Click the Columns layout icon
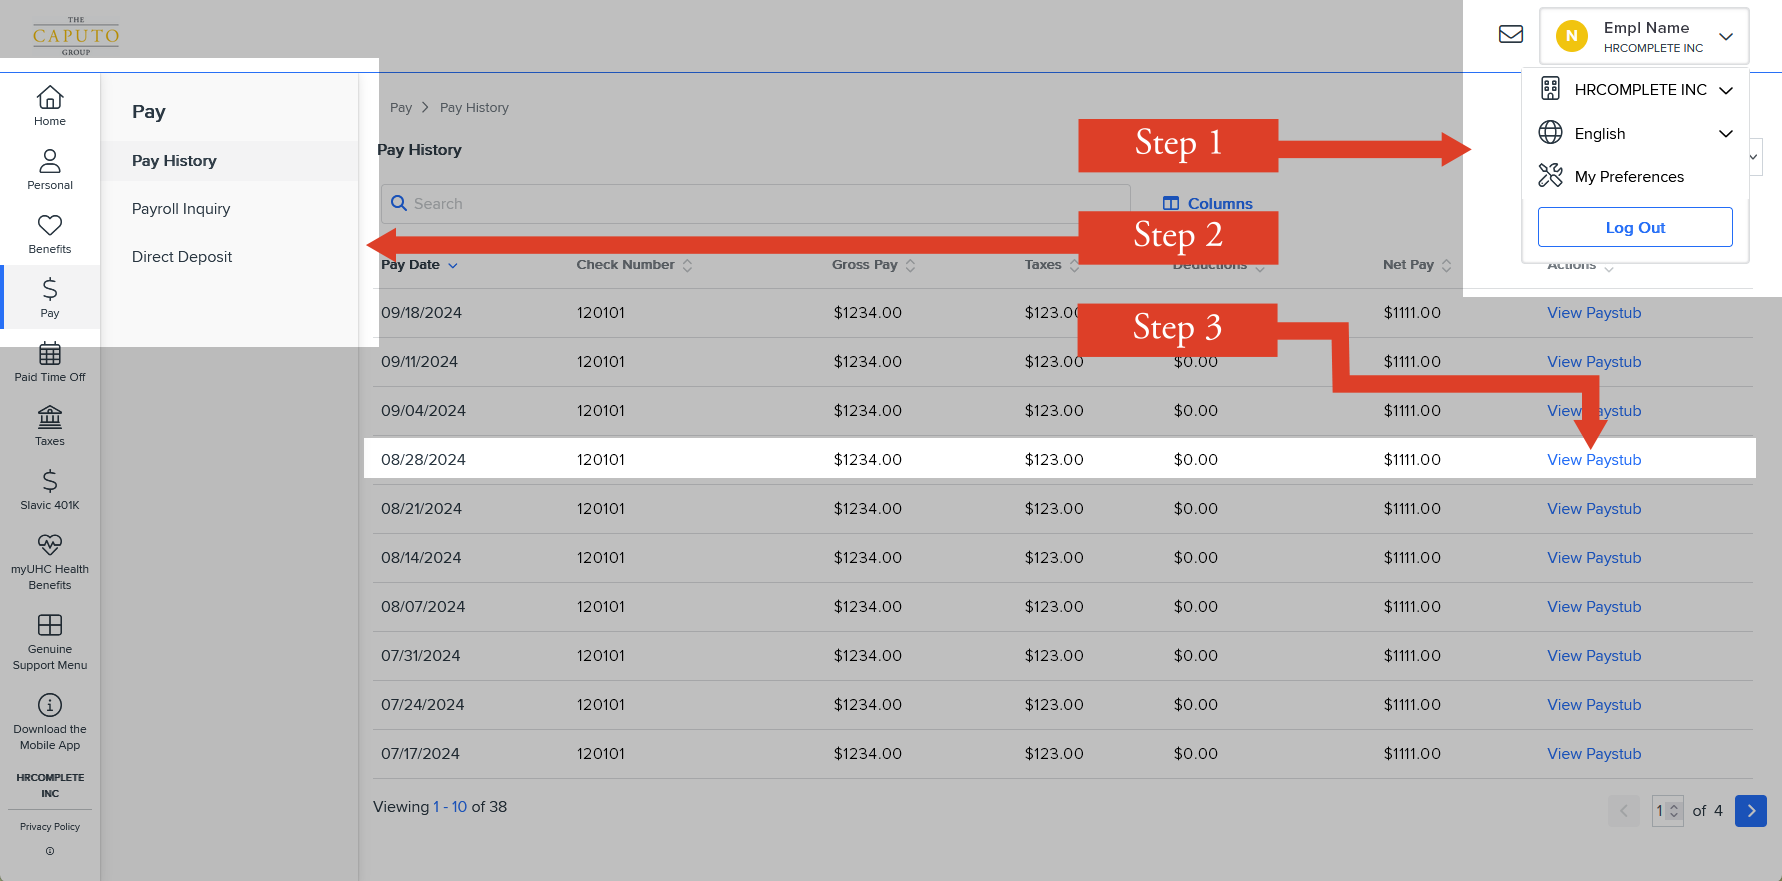Image resolution: width=1782 pixels, height=881 pixels. click(x=1171, y=204)
